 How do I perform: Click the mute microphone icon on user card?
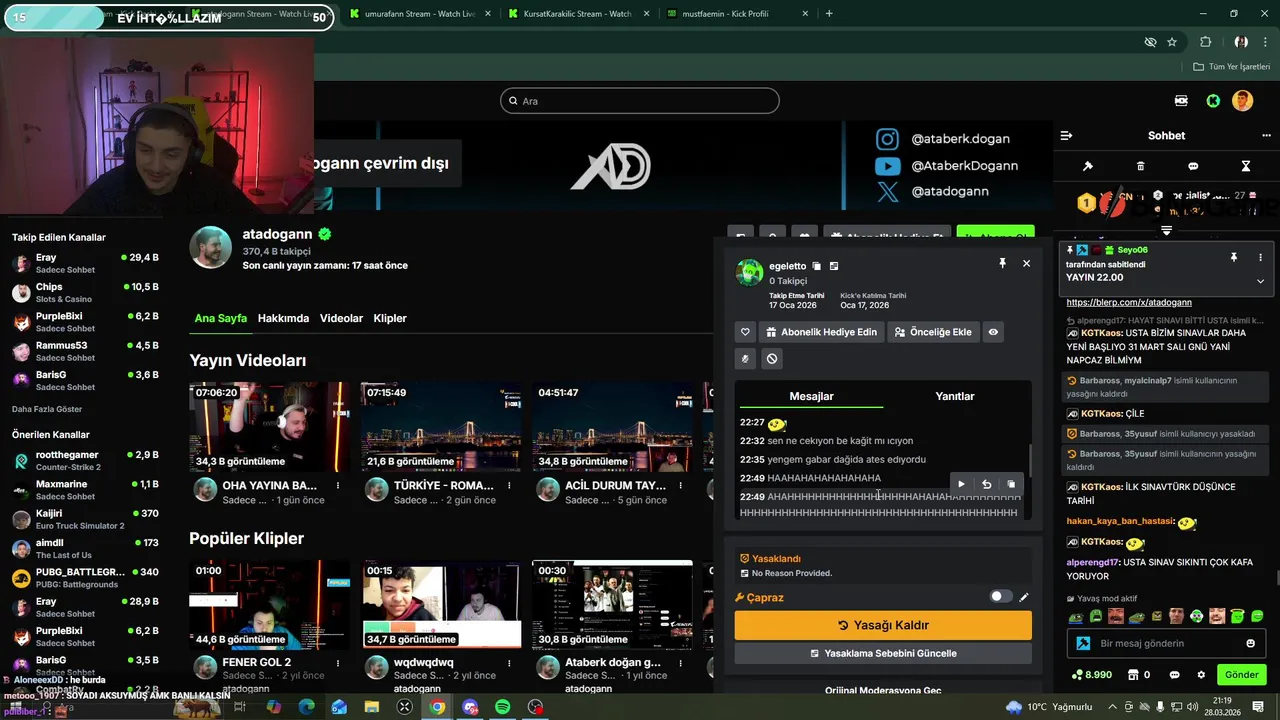coord(745,359)
